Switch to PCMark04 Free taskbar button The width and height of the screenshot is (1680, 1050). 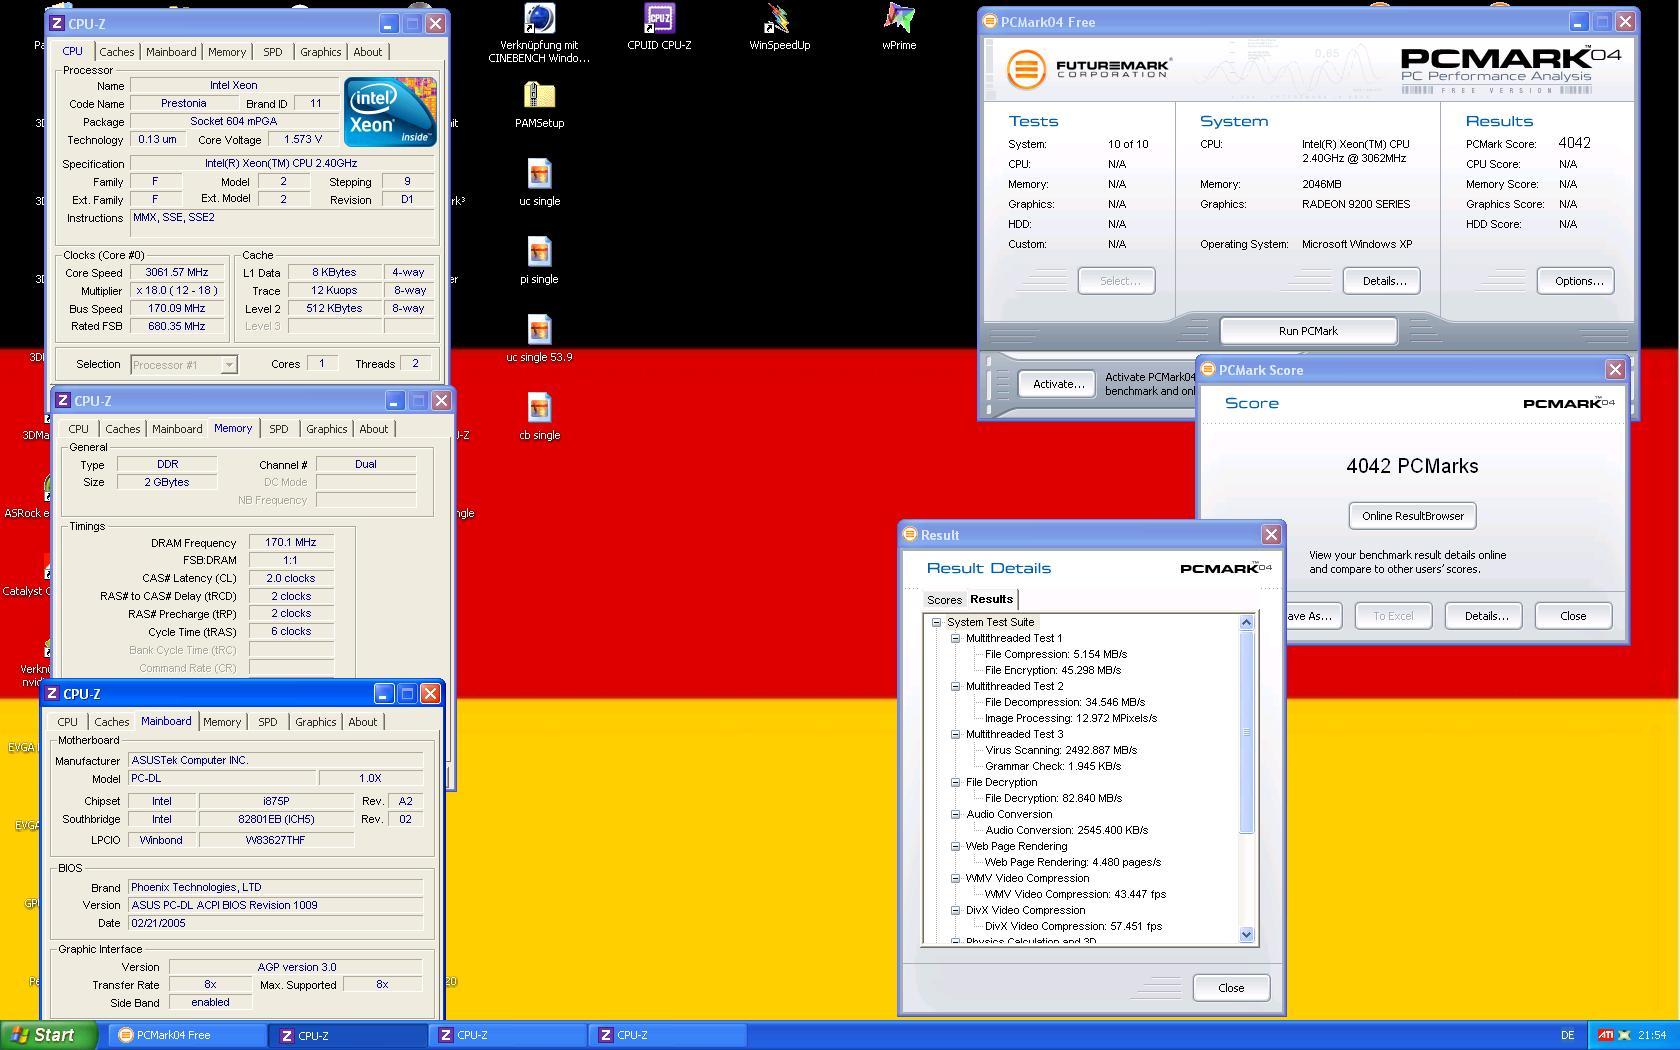coord(187,1035)
